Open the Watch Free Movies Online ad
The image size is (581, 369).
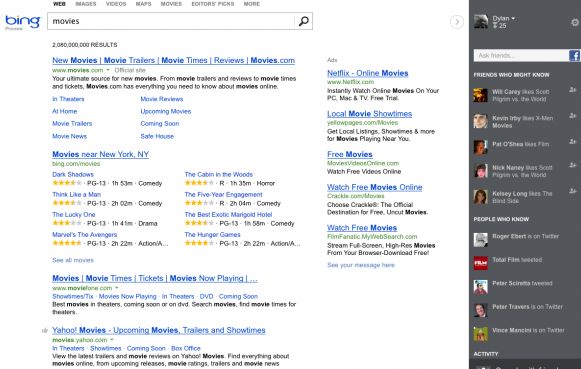375,187
